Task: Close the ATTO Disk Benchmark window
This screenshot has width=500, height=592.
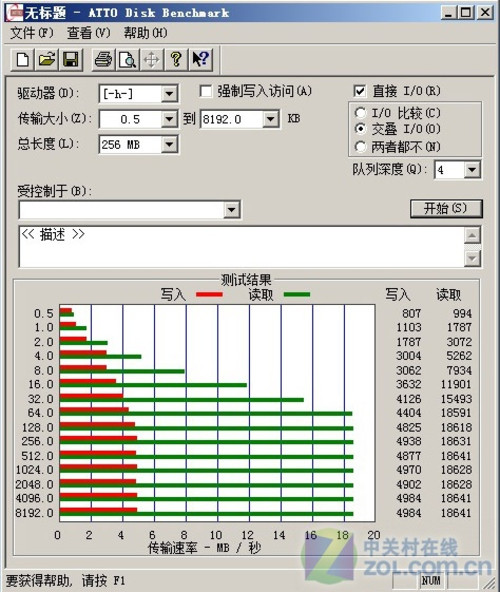Action: 485,13
